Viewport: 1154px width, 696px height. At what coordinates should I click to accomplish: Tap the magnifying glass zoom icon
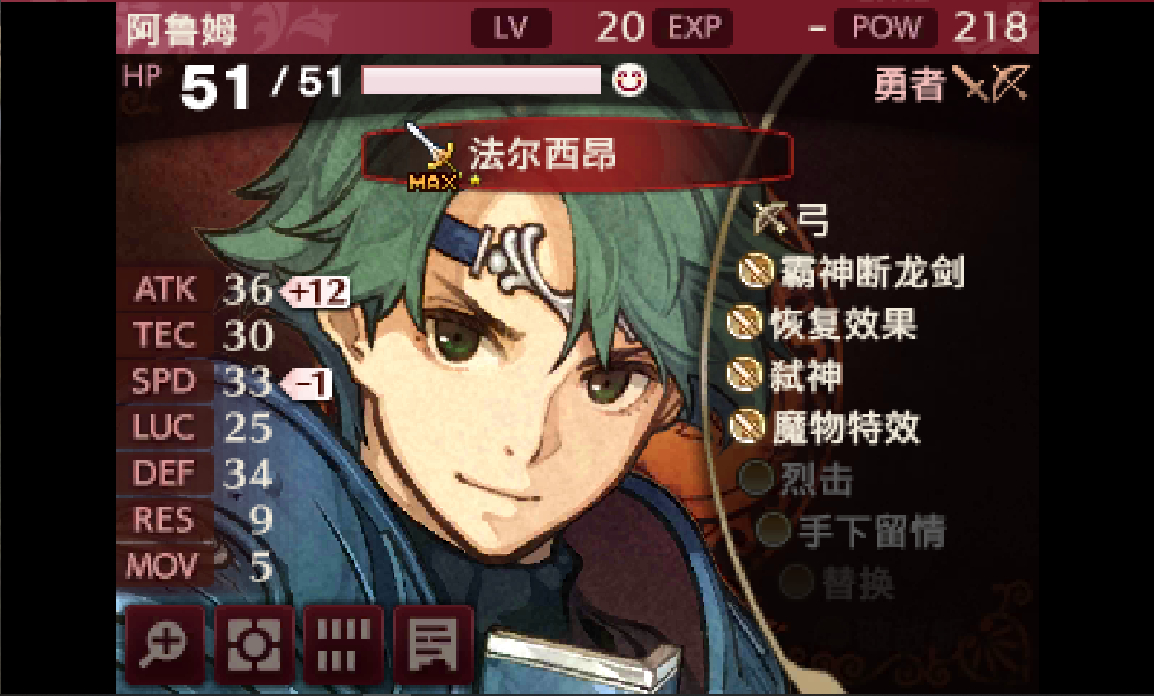coord(165,645)
